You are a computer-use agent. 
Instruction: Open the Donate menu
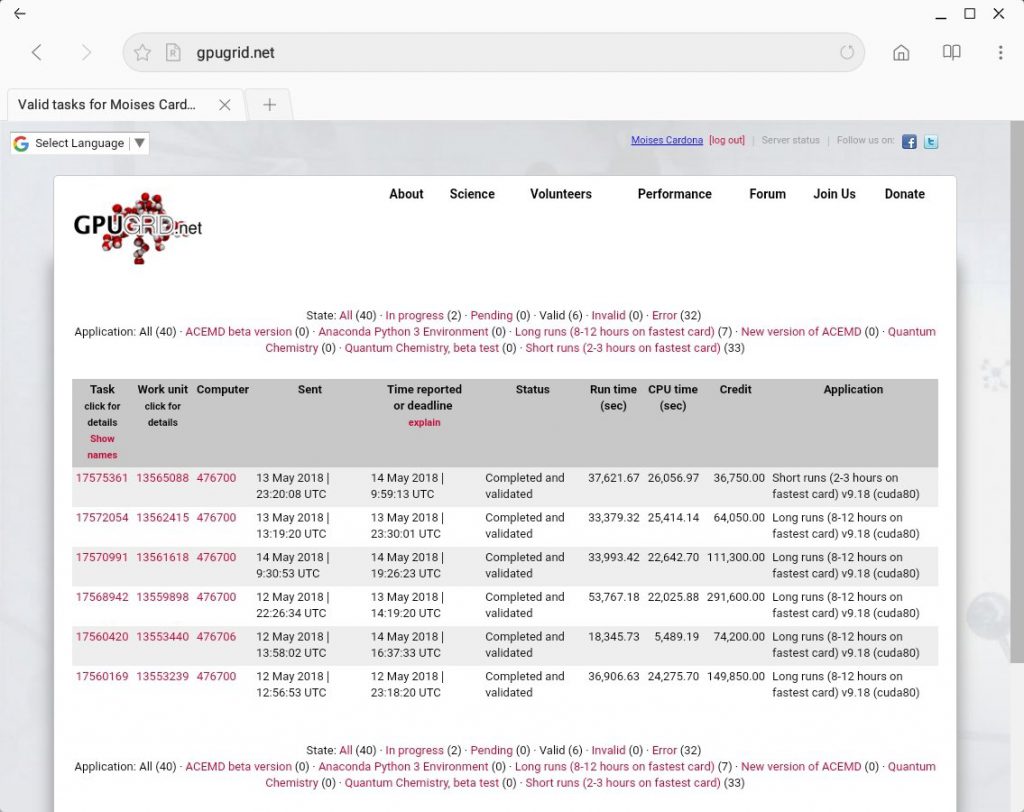click(904, 194)
